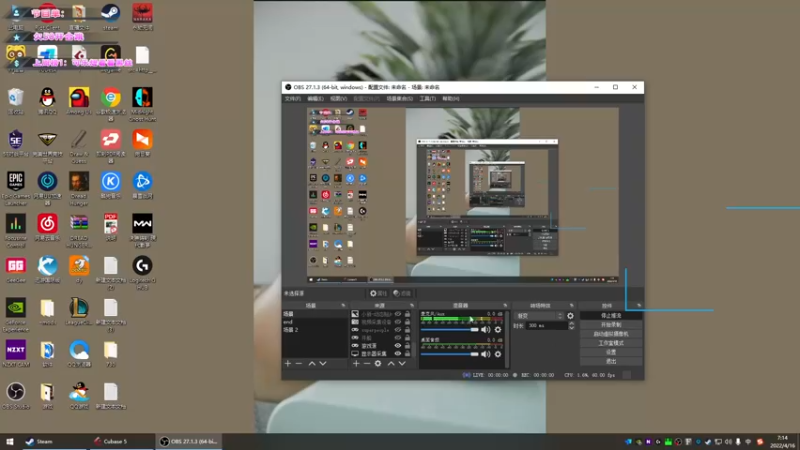Move source down with Sources panel down arrow
The width and height of the screenshot is (800, 450).
(x=402, y=363)
